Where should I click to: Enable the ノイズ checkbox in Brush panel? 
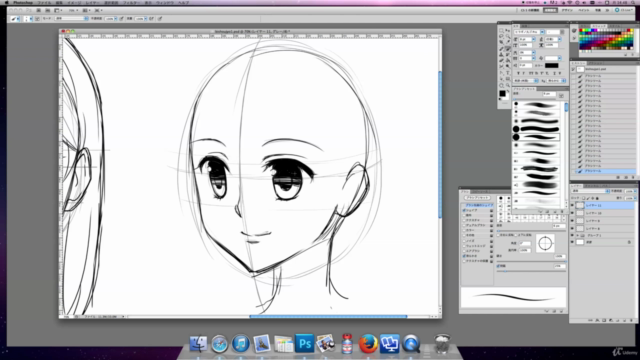(464, 241)
